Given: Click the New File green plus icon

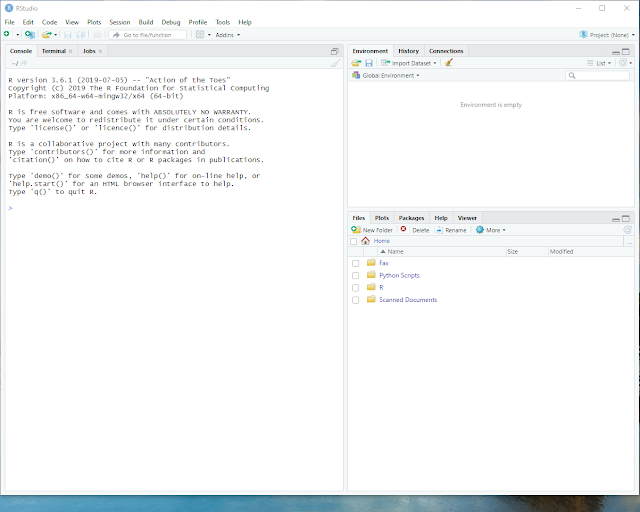Looking at the screenshot, I should 7,34.
